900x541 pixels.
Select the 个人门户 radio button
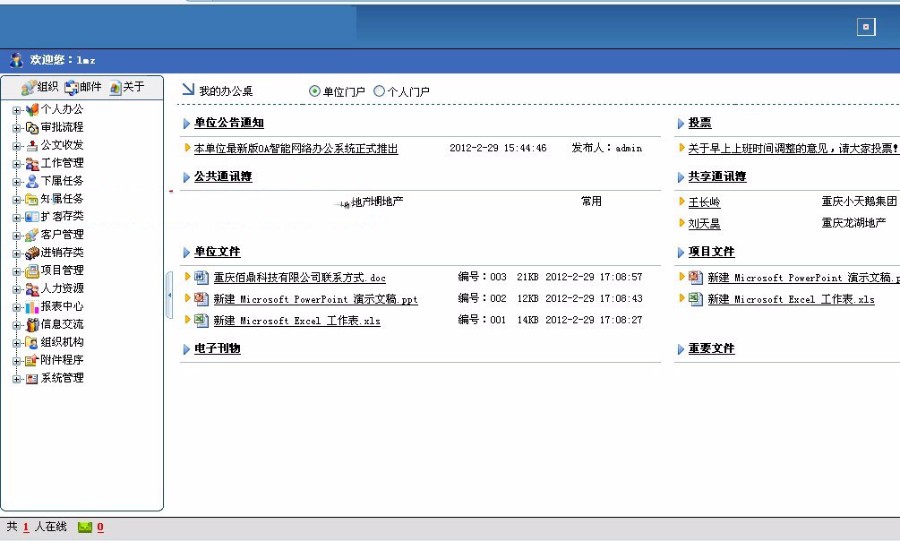coord(379,91)
